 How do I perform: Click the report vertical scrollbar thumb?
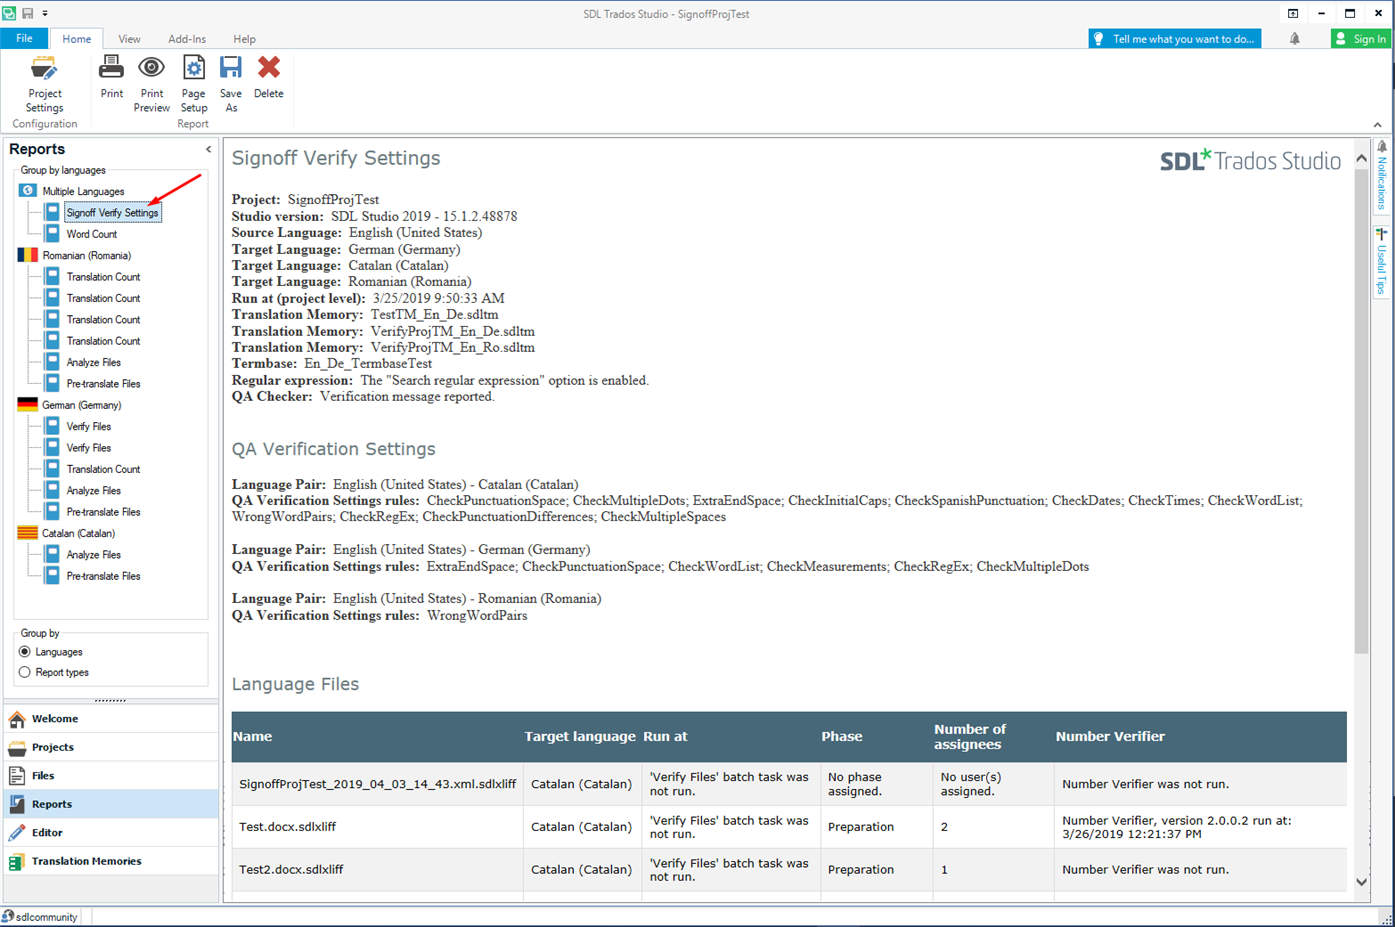coord(1361,411)
